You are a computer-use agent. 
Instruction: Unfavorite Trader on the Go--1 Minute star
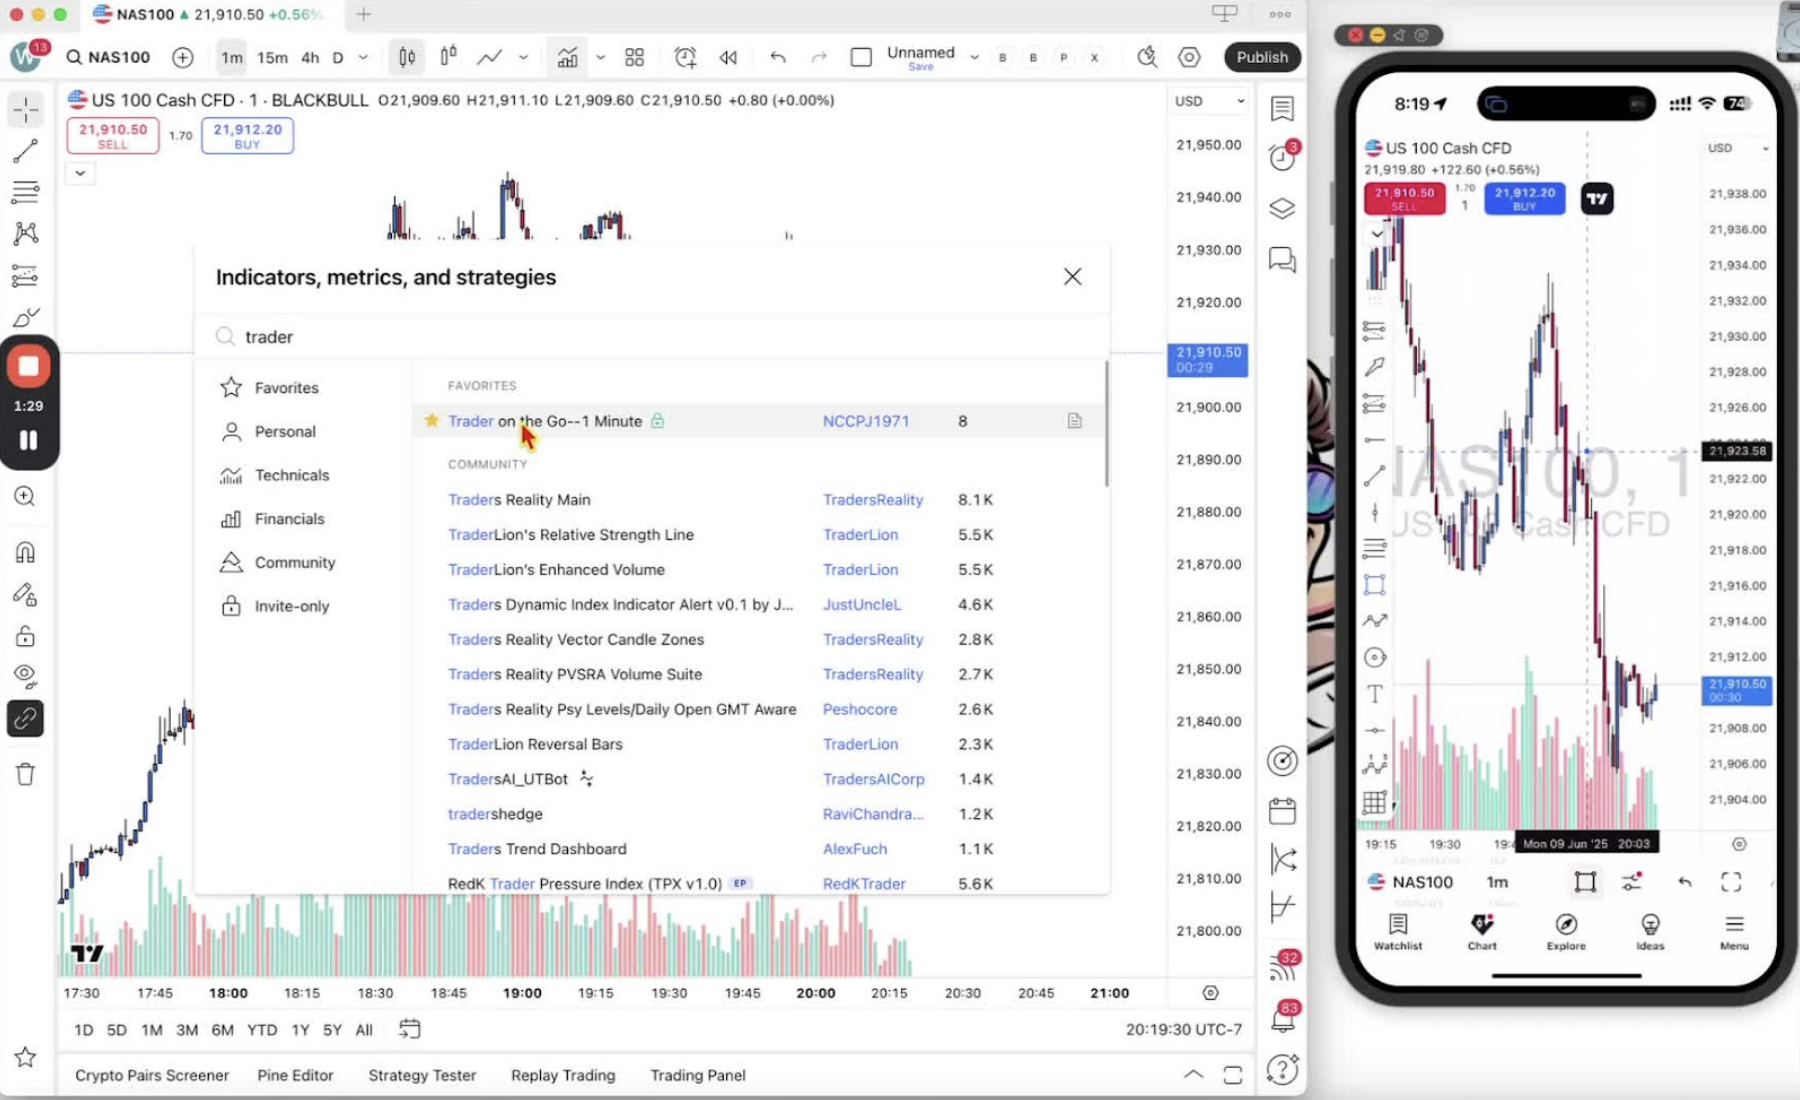pos(432,421)
